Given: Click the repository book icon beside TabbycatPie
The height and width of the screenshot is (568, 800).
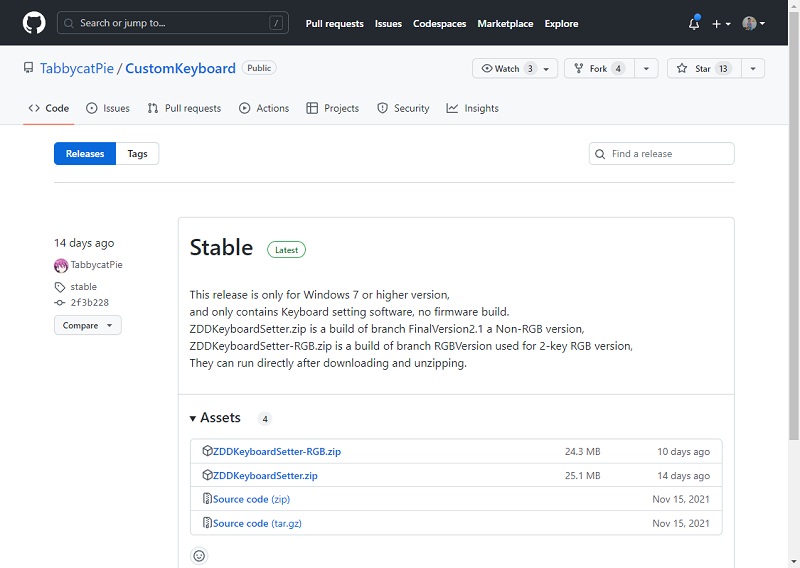Looking at the screenshot, I should coord(29,68).
